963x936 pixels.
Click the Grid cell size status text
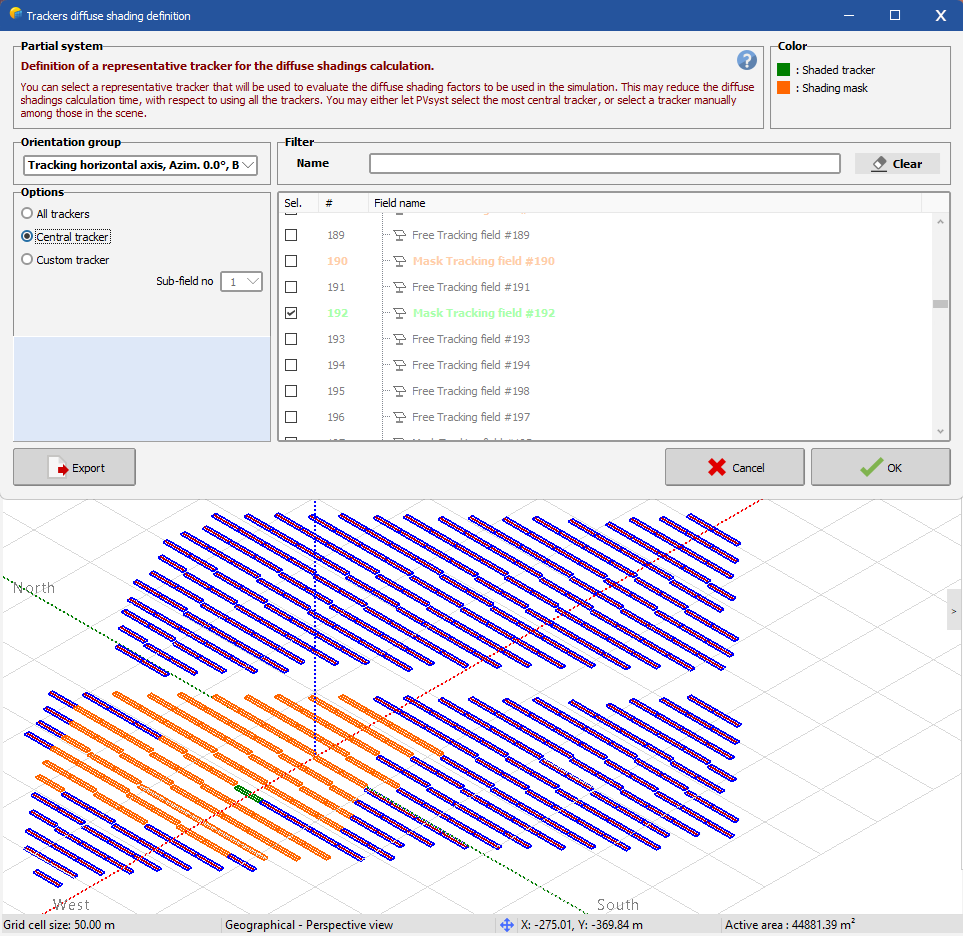pos(59,924)
